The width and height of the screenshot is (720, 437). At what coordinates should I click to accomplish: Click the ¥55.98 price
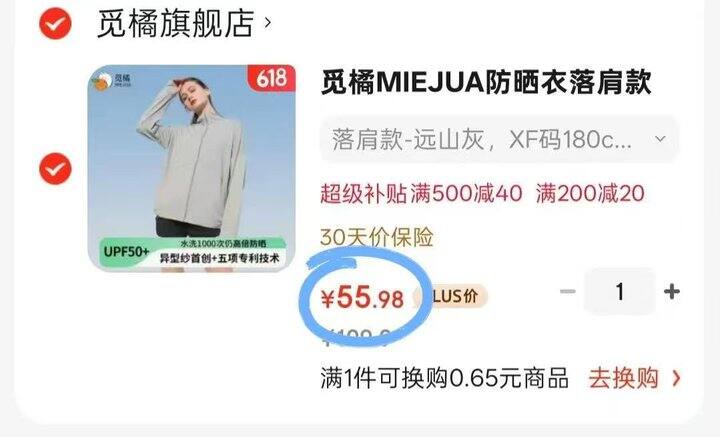pyautogui.click(x=362, y=297)
